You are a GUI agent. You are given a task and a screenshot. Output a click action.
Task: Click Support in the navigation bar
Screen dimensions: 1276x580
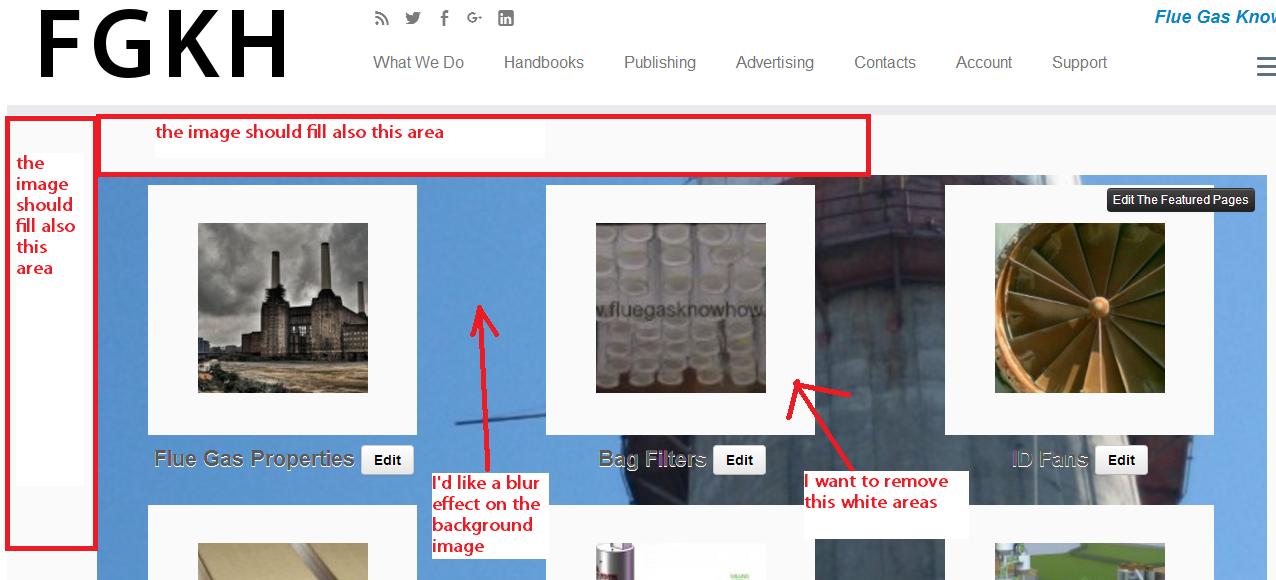click(1079, 62)
